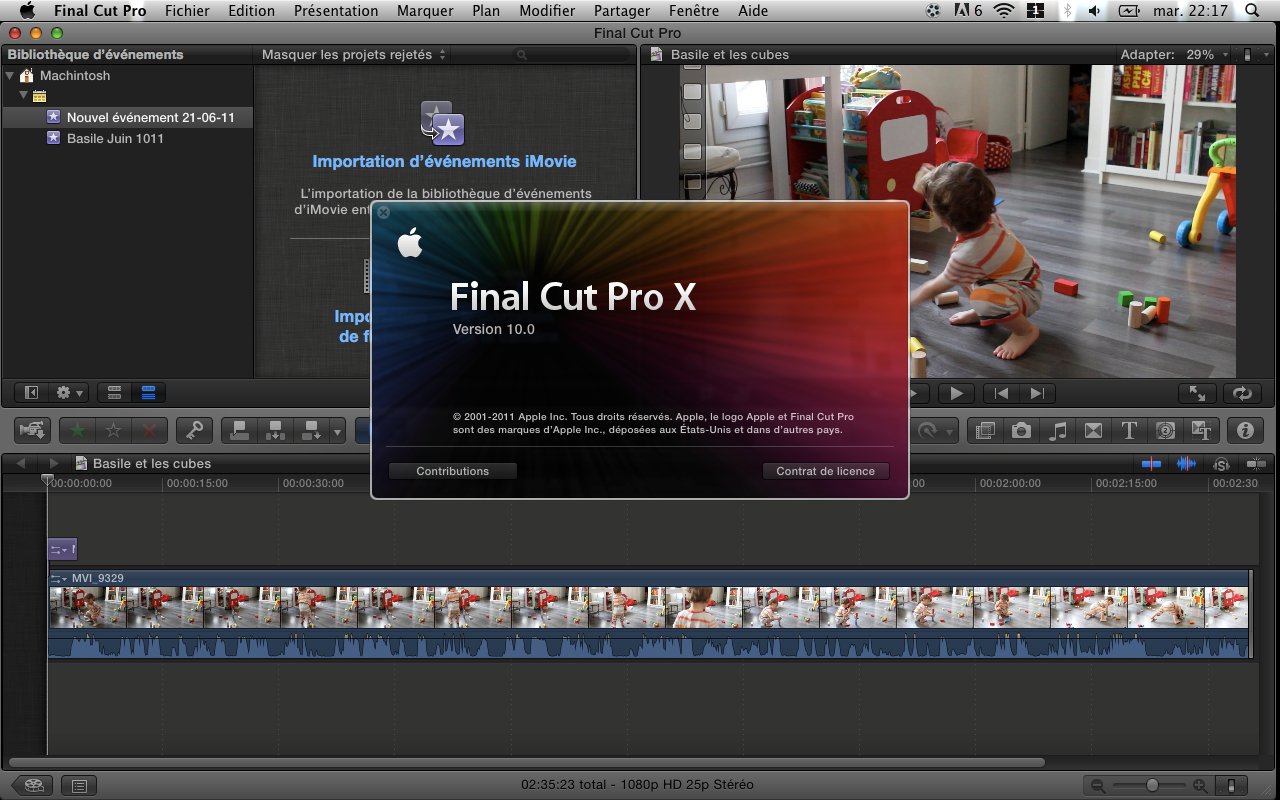
Task: Zoom out timeline with minus magnifier
Action: (x=1098, y=786)
